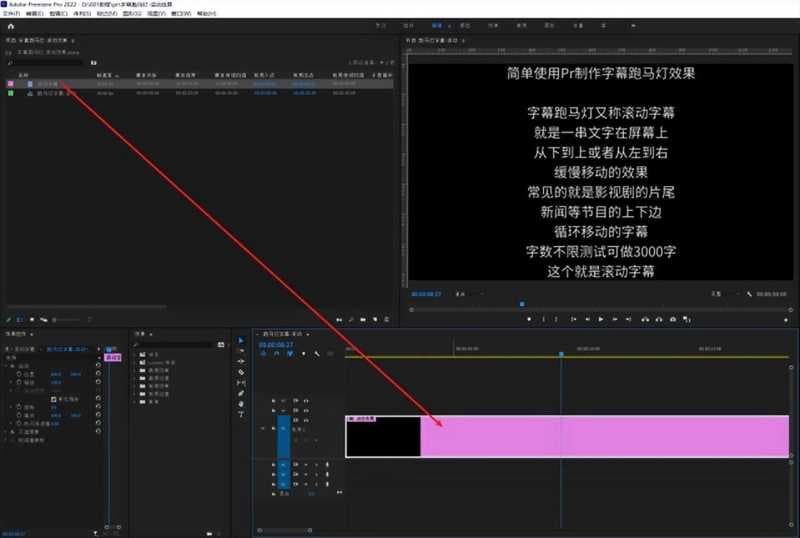The height and width of the screenshot is (538, 800).
Task: Step back one frame in Program monitor
Action: coord(587,320)
